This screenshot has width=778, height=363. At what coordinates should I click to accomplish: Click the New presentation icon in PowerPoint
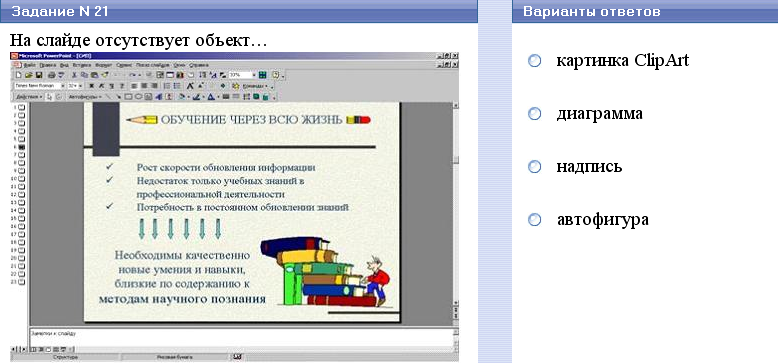pyautogui.click(x=18, y=75)
